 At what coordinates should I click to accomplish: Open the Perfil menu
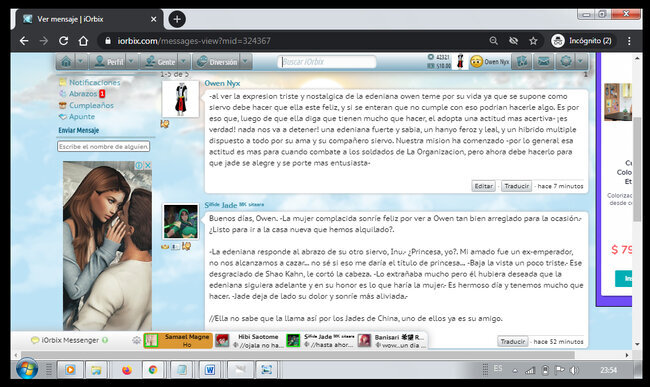(109, 62)
